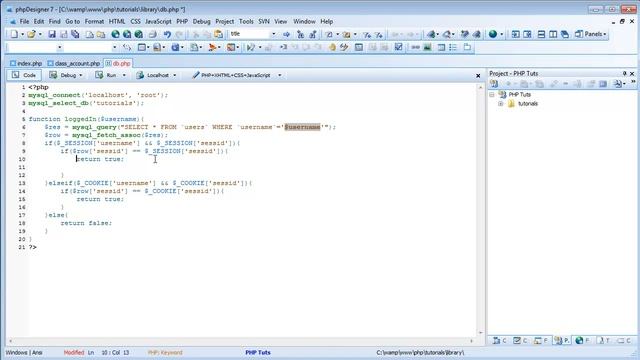Click the insert image icon in the second toolbar

tap(427, 47)
